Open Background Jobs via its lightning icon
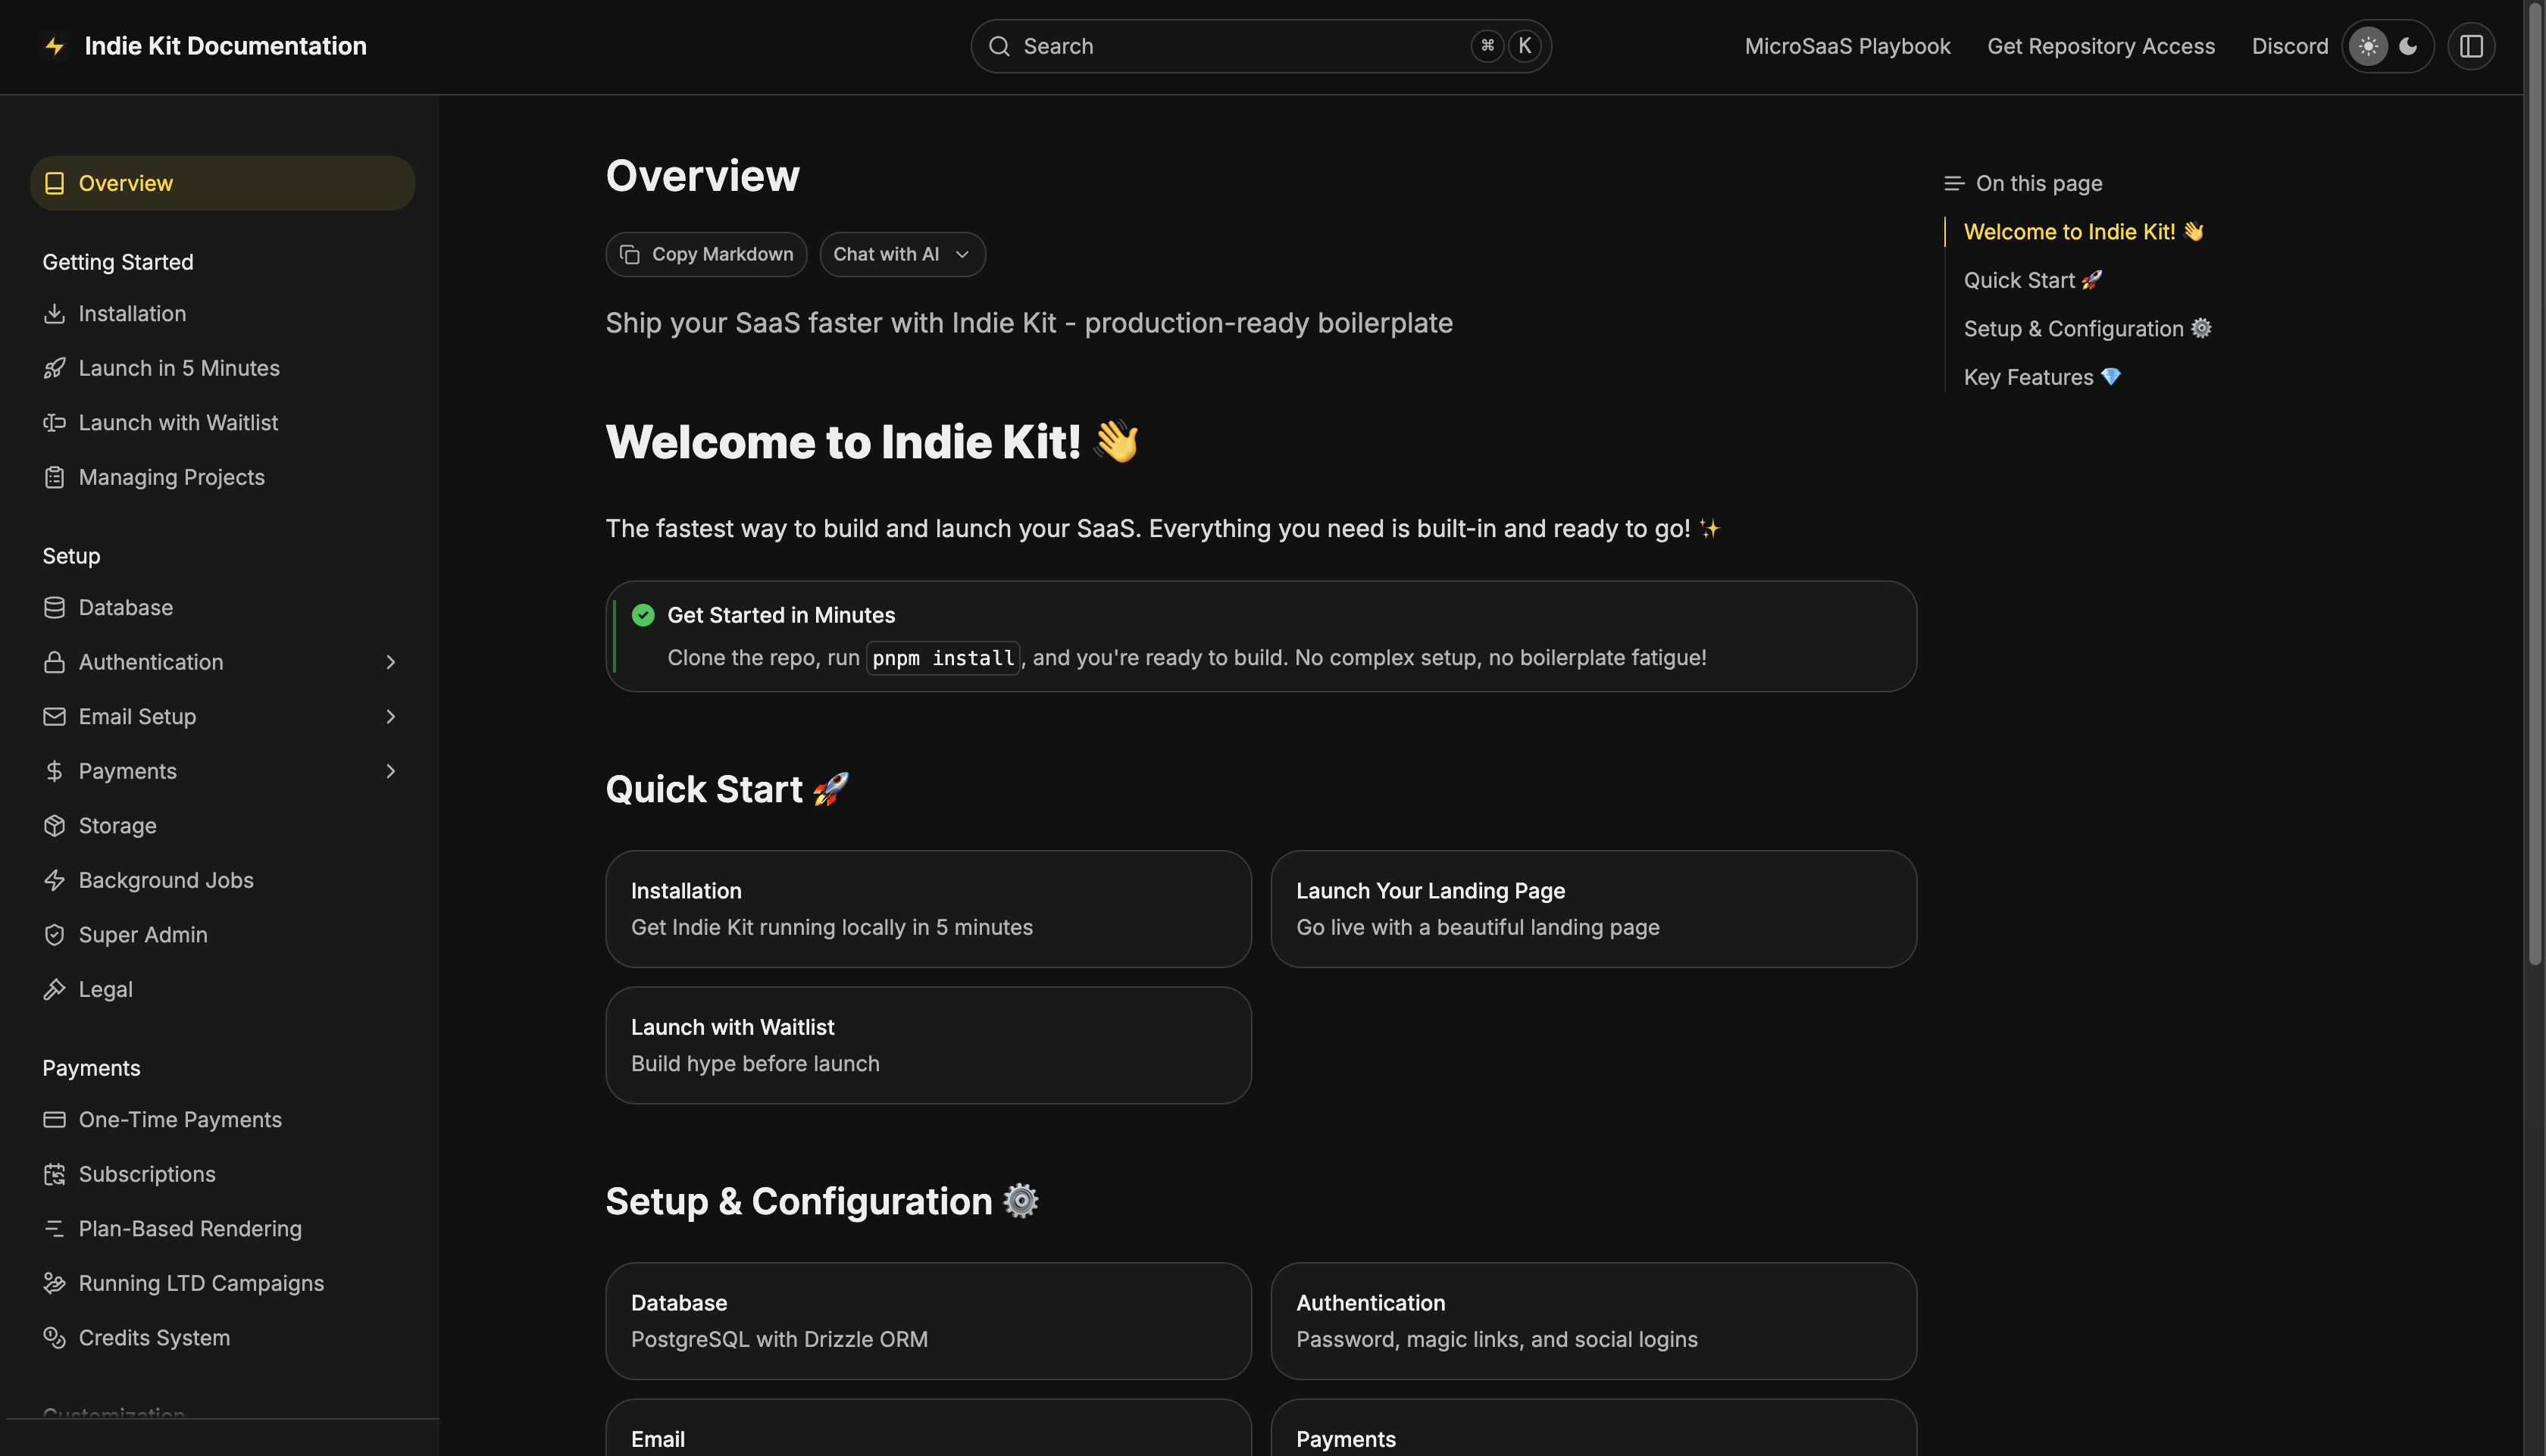Screen dimensions: 2546x1456 (x=55, y=880)
